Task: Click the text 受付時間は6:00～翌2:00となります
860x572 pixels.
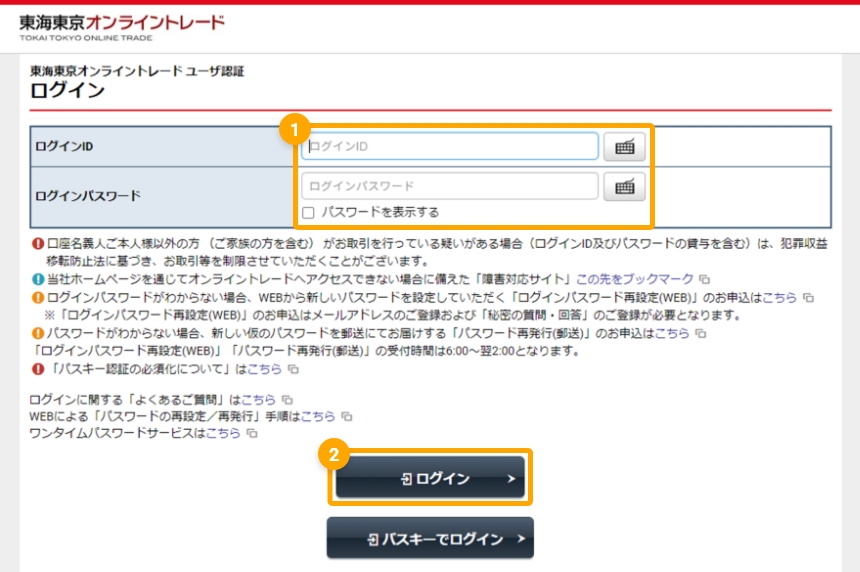Action: pyautogui.click(x=484, y=351)
